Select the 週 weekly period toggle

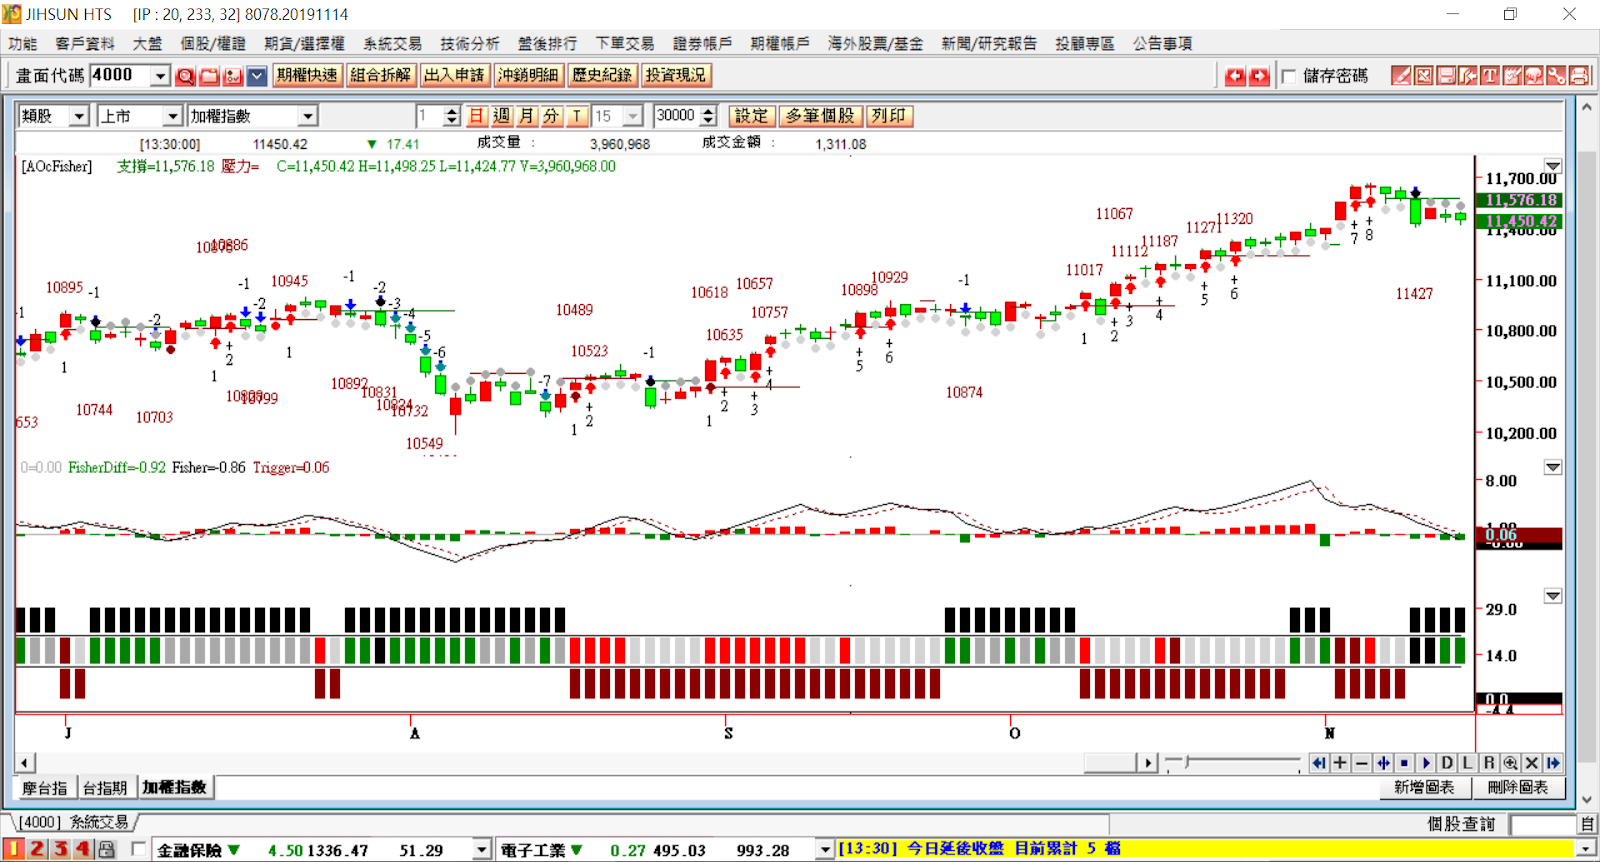tap(501, 116)
